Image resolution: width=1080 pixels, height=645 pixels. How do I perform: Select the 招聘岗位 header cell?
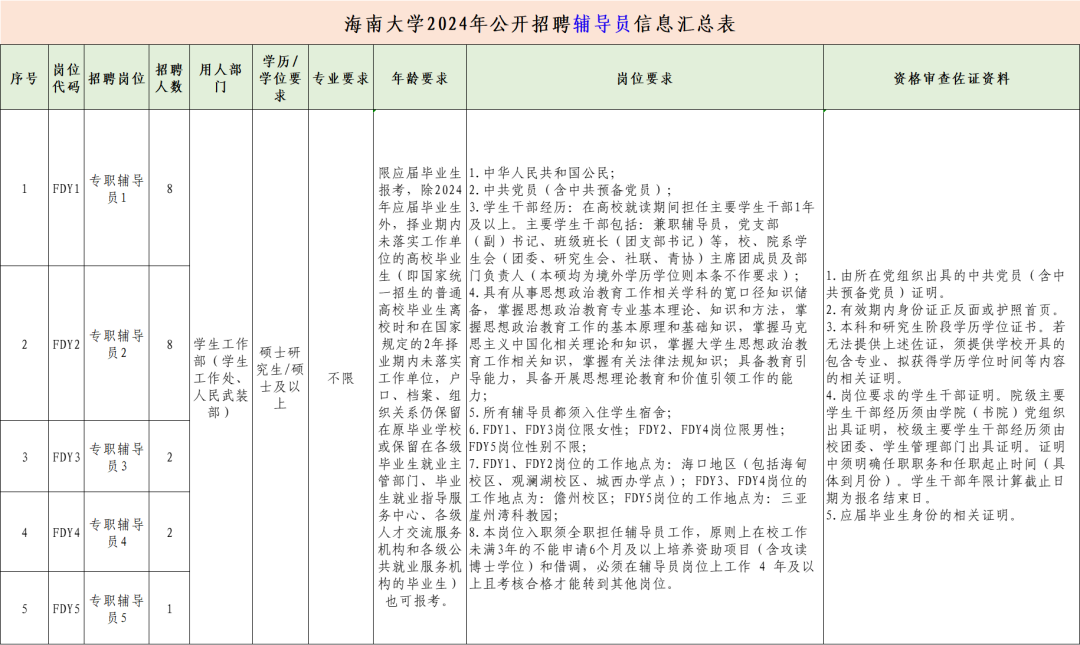point(117,78)
